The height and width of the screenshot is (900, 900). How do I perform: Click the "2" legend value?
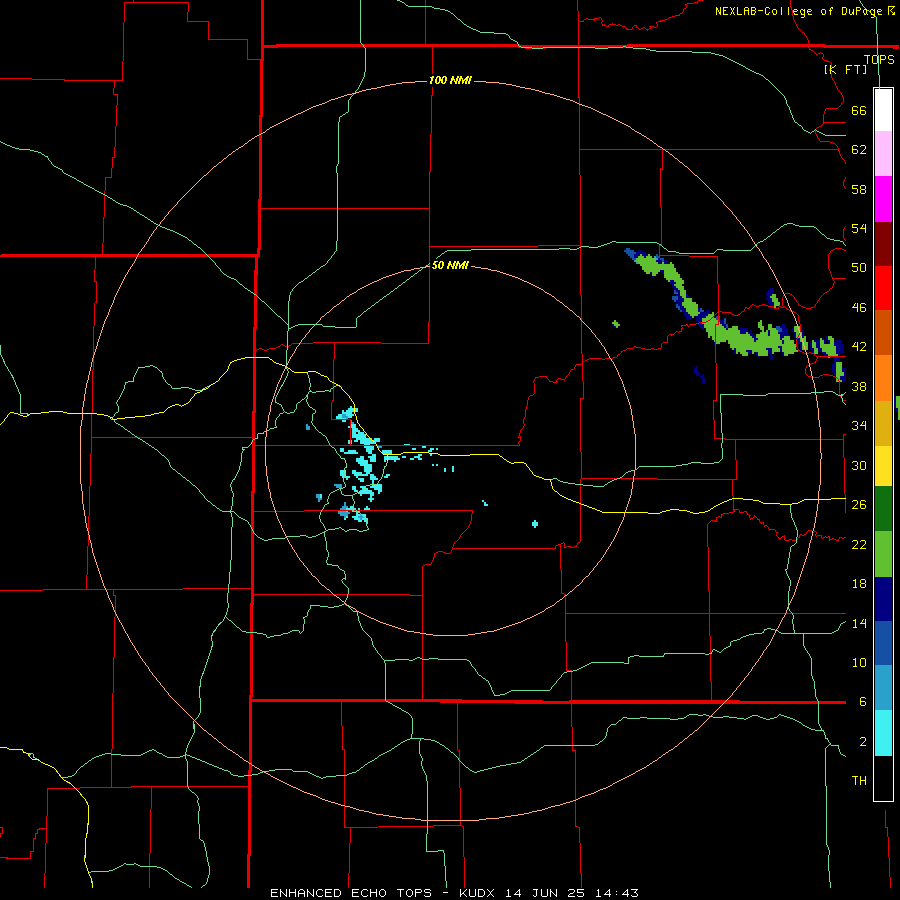pyautogui.click(x=863, y=742)
